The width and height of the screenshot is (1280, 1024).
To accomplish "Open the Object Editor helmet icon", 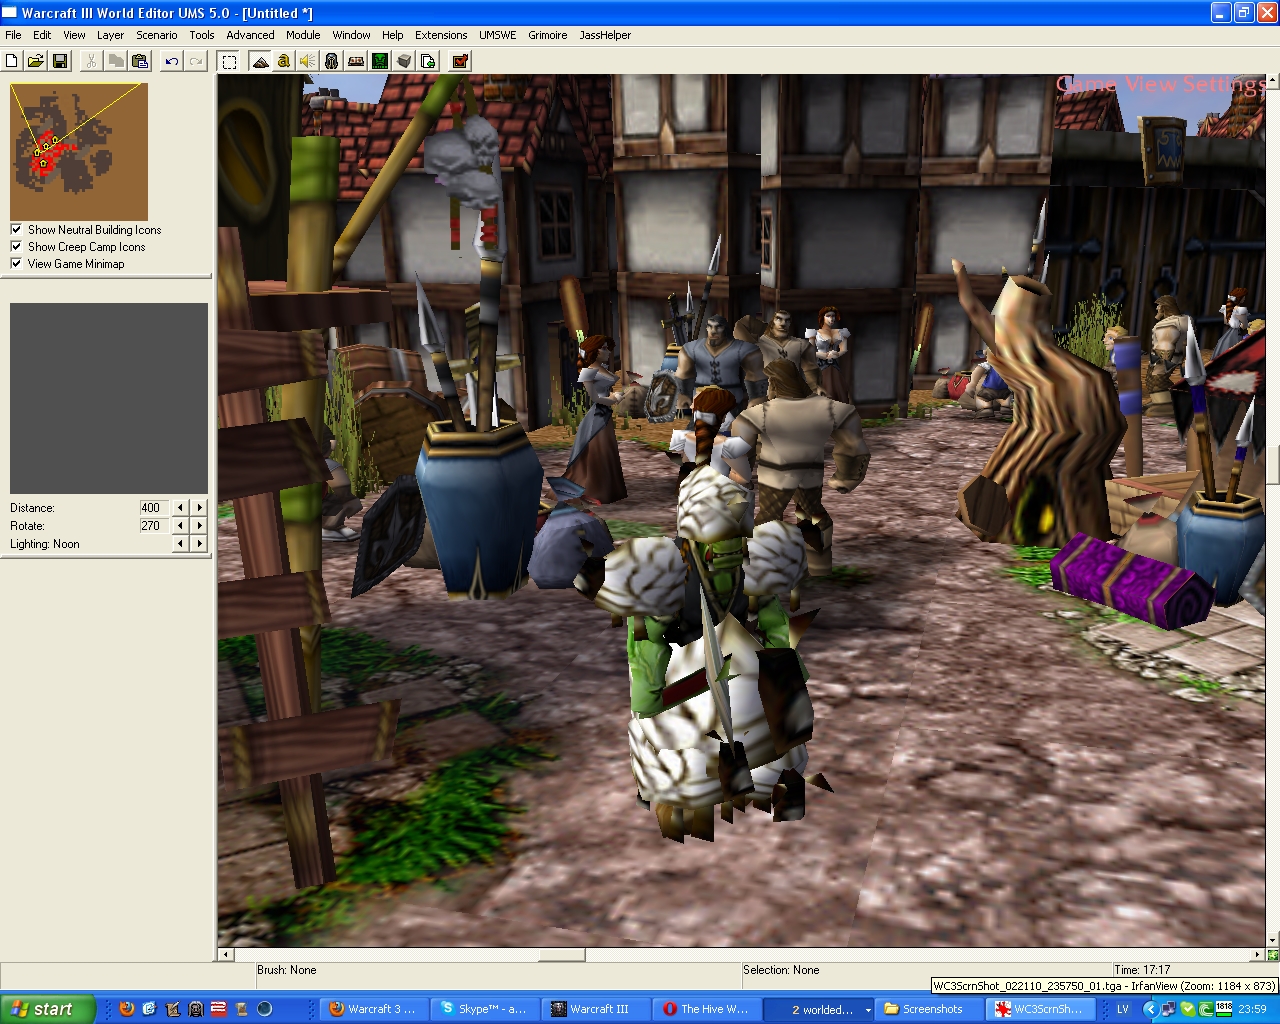I will pos(332,61).
